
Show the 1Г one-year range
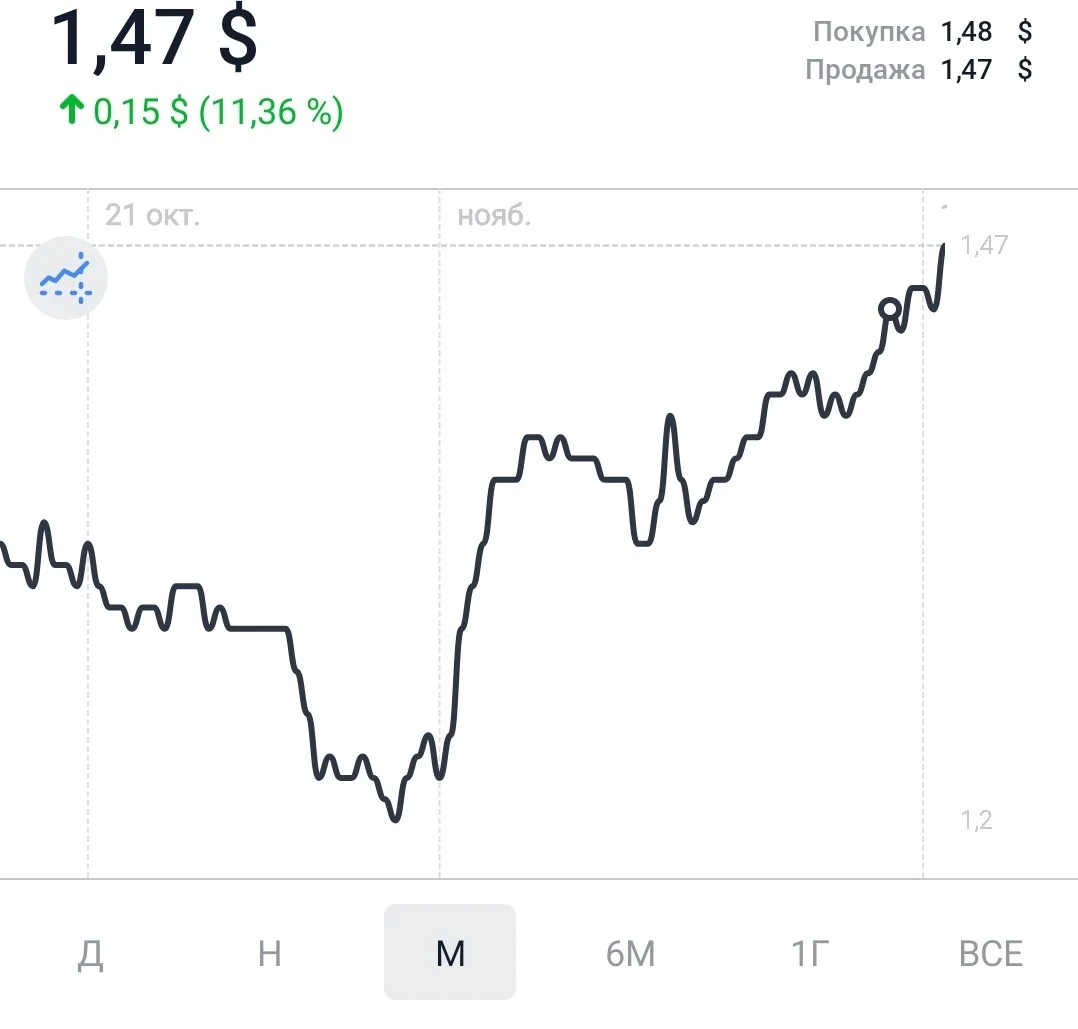pyautogui.click(x=810, y=953)
